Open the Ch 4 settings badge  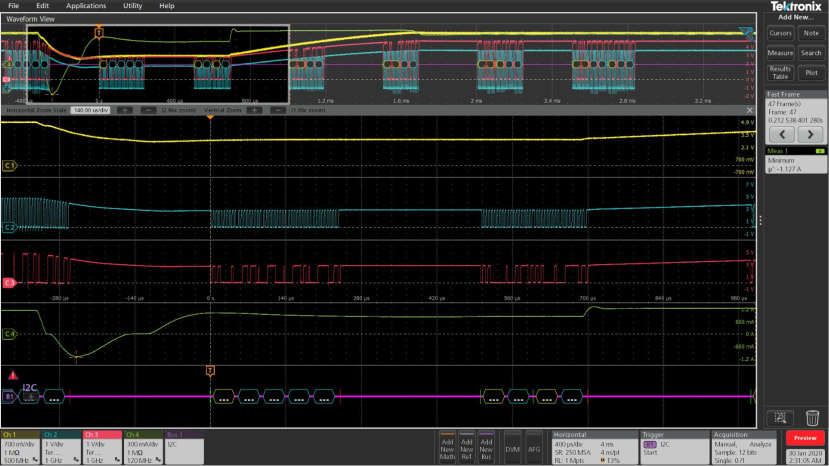143,447
